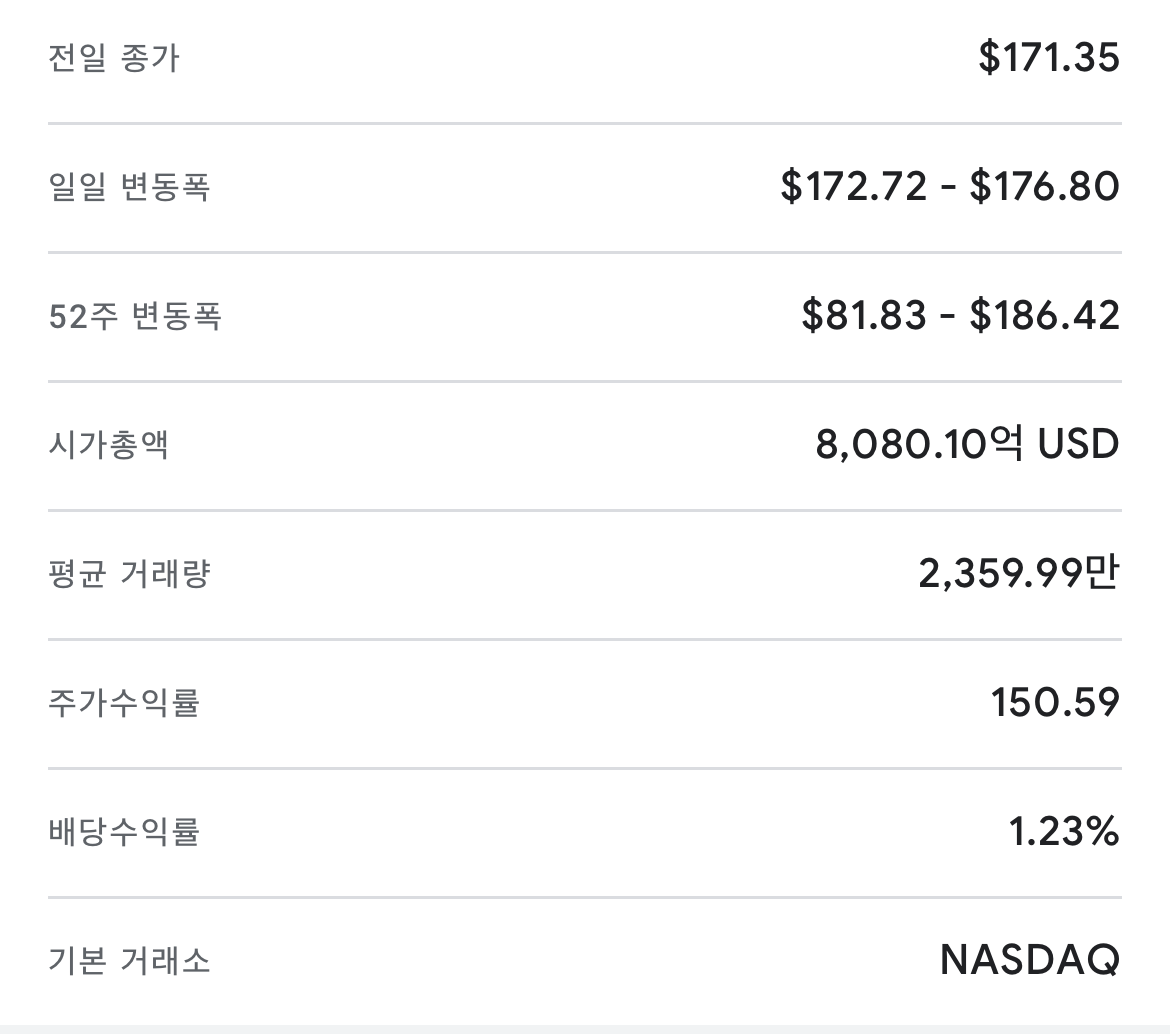Click the 배당수익률 label
Viewport: 1170px width, 1034px height.
[x=124, y=832]
